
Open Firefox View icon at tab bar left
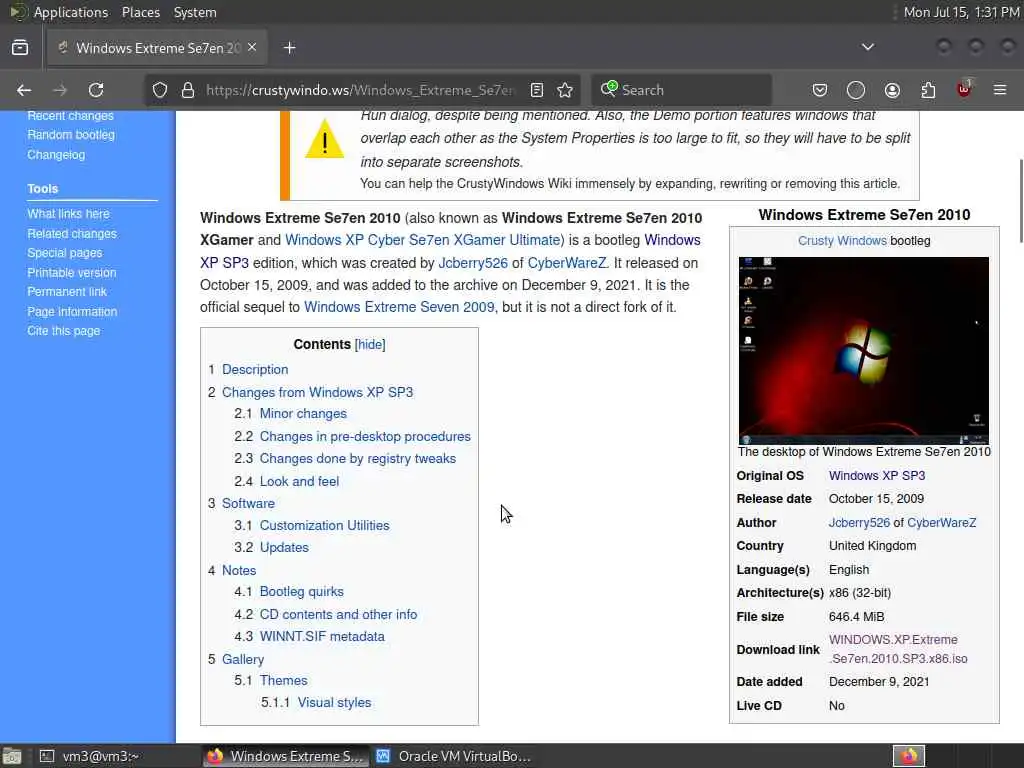click(x=20, y=48)
